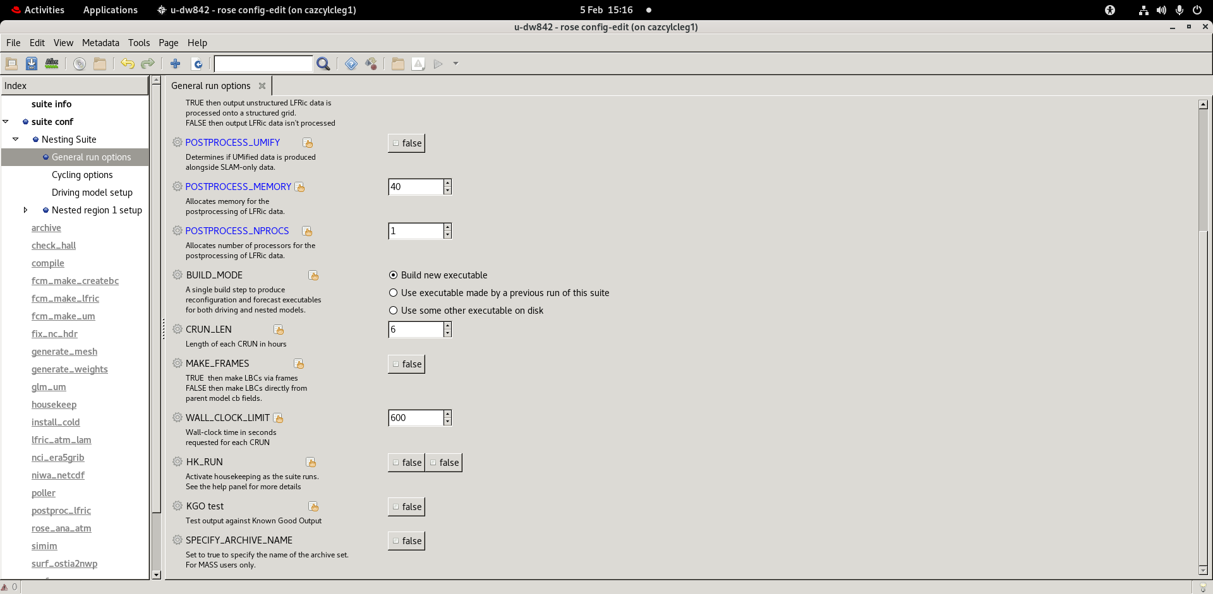1213x594 pixels.
Task: Open the Tools menu
Action: [139, 43]
